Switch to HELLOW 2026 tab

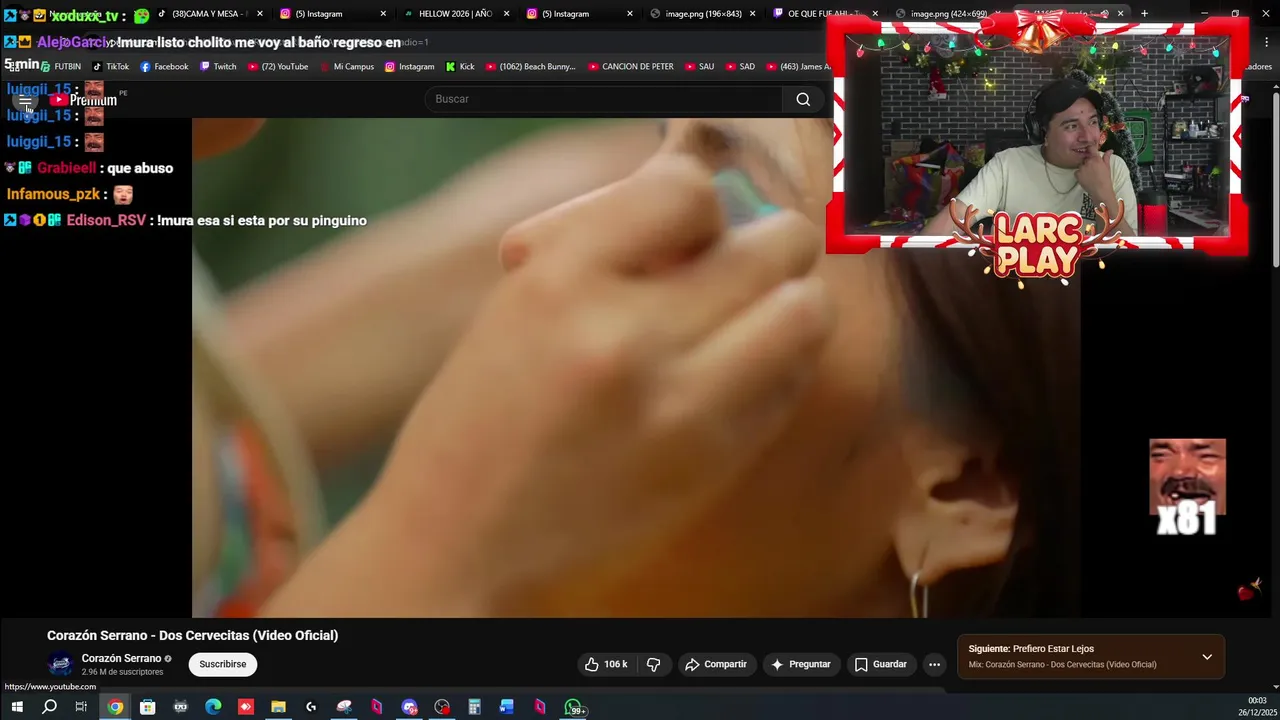pos(456,14)
